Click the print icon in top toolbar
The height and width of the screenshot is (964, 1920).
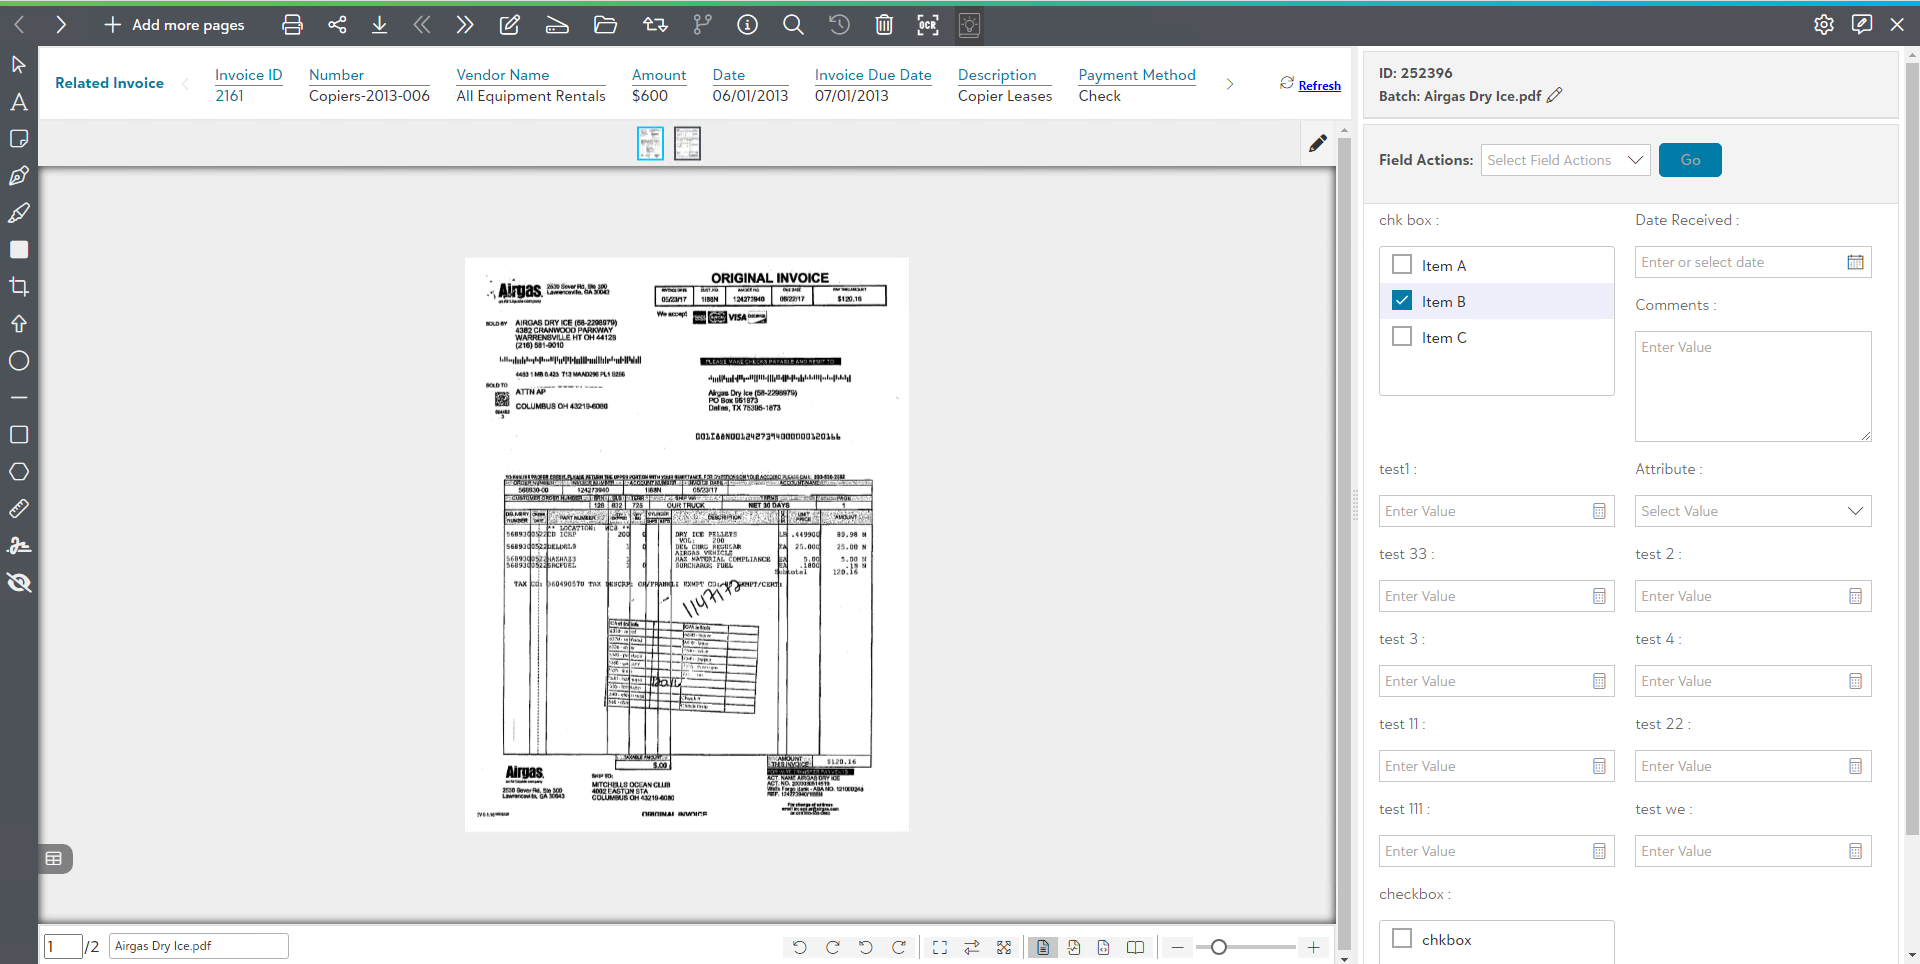pyautogui.click(x=292, y=25)
